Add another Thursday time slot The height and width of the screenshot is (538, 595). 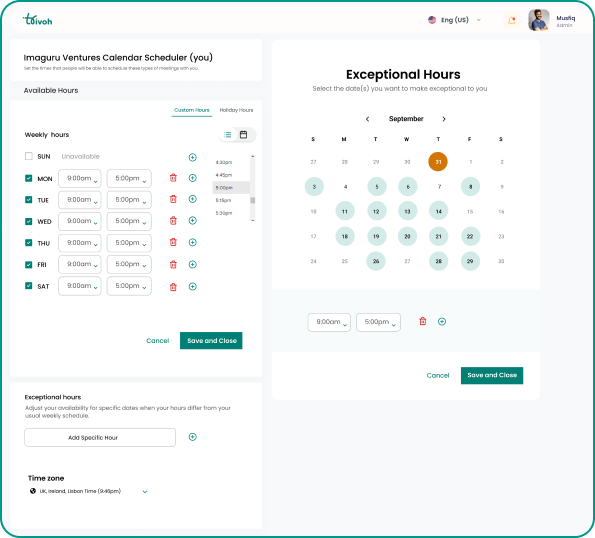click(x=193, y=242)
